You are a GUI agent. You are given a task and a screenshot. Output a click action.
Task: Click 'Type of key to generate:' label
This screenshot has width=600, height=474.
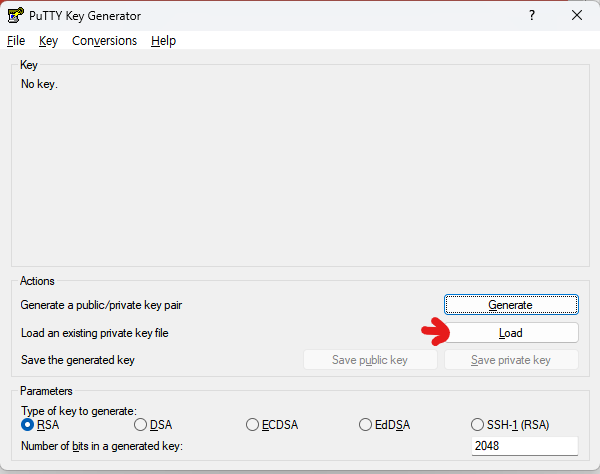(79, 411)
